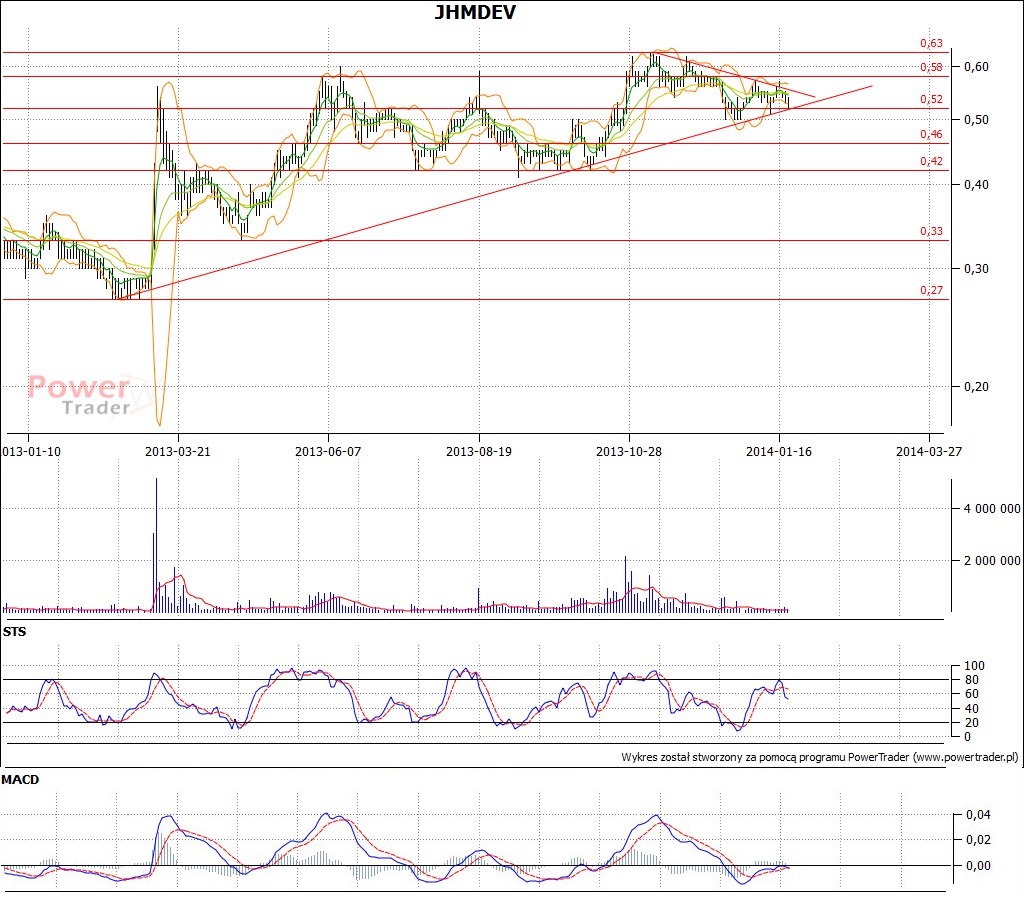Click the 0,46 level label
This screenshot has width=1024, height=907.
931,135
